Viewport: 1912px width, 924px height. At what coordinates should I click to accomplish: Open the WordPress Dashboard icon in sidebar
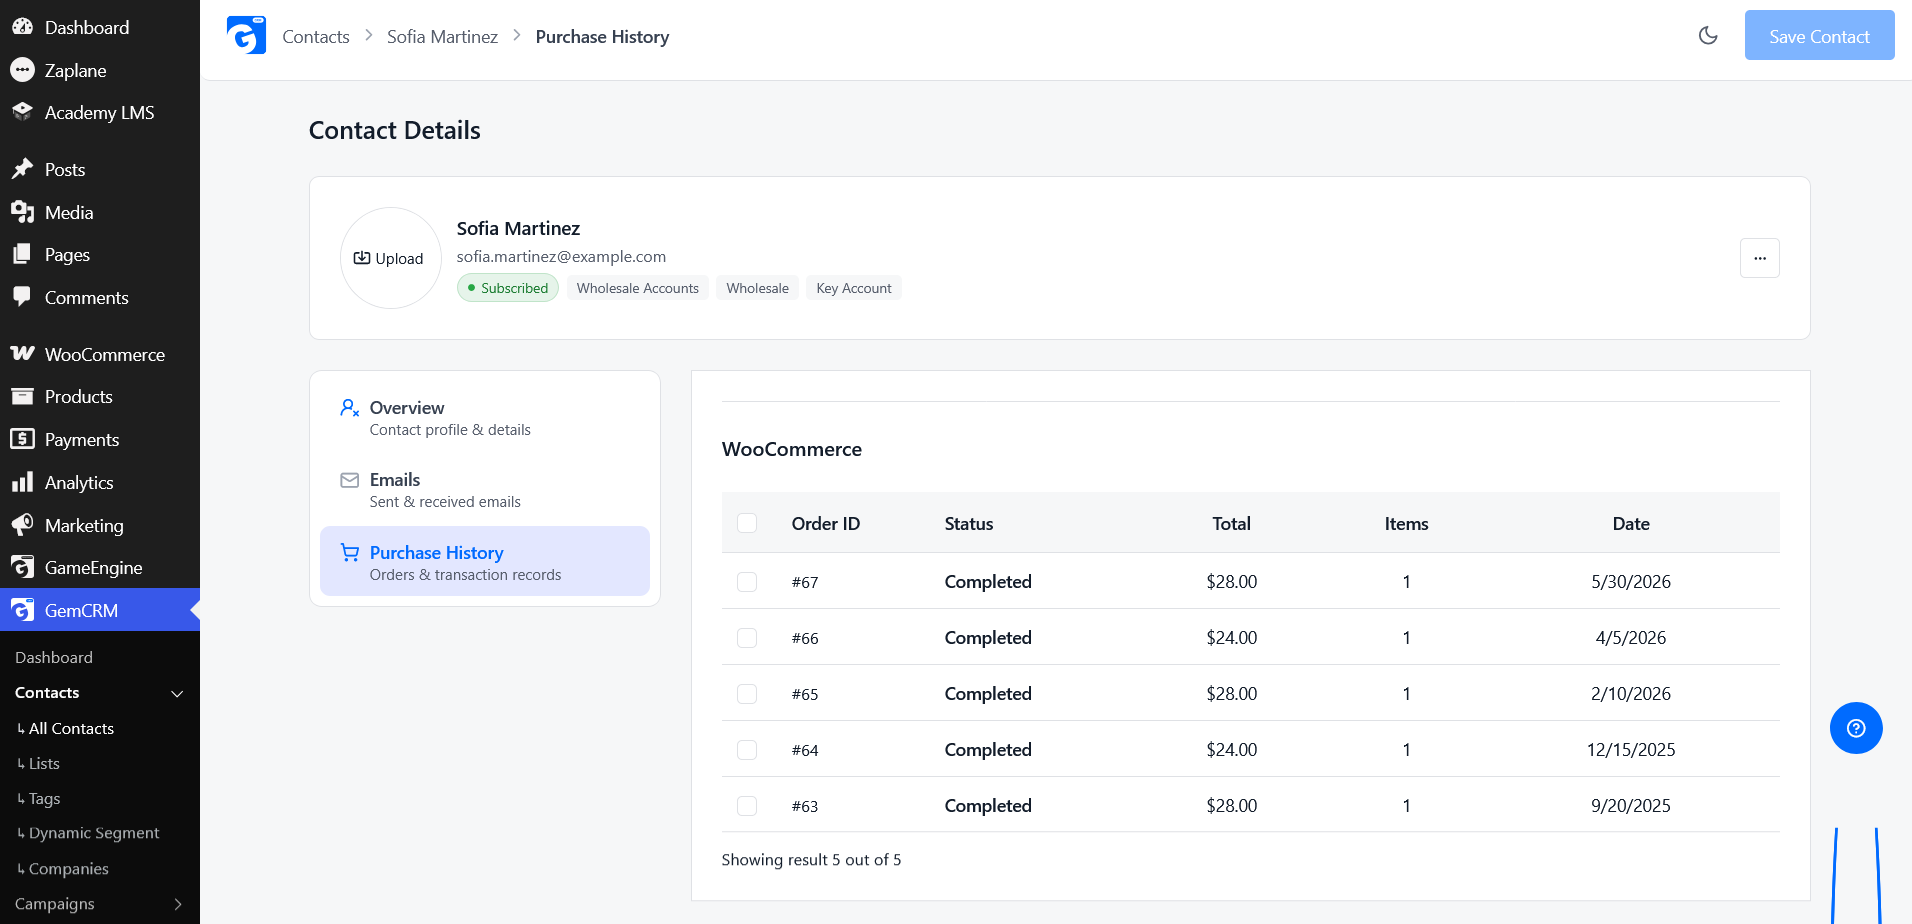(22, 27)
